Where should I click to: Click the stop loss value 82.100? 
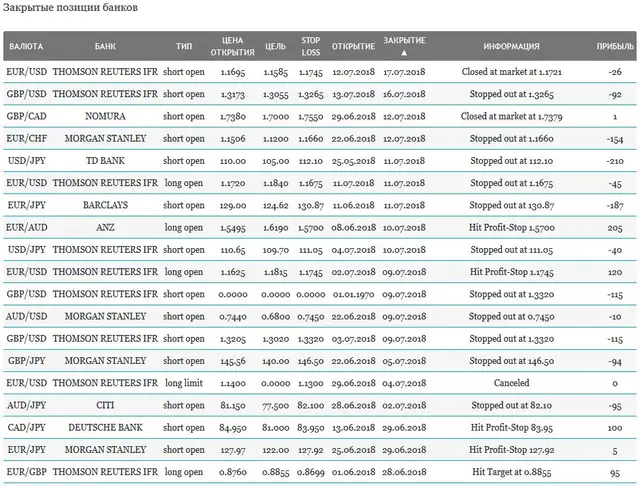311,406
